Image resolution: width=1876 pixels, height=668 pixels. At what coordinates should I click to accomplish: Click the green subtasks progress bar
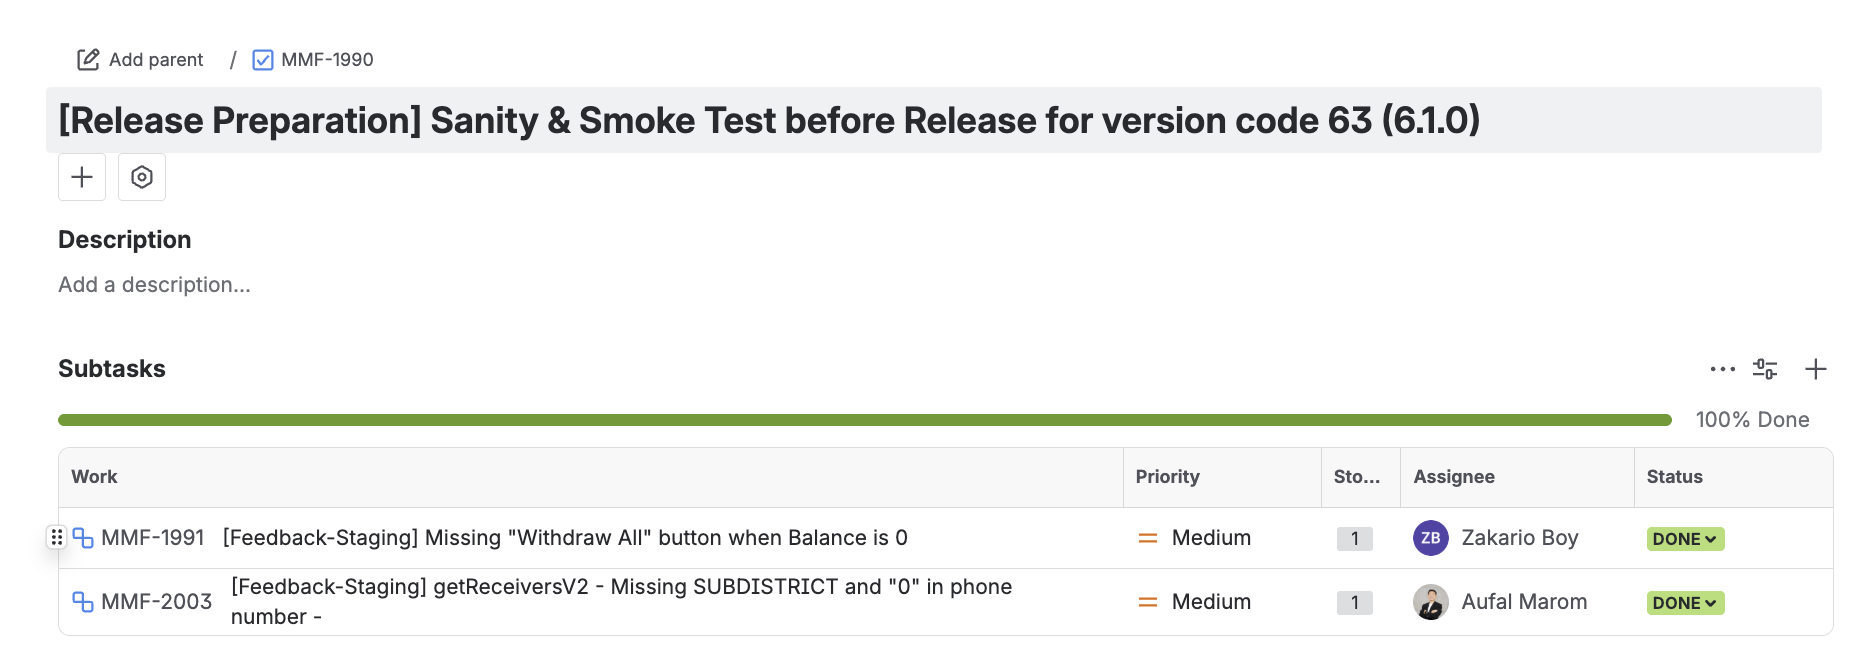864,420
